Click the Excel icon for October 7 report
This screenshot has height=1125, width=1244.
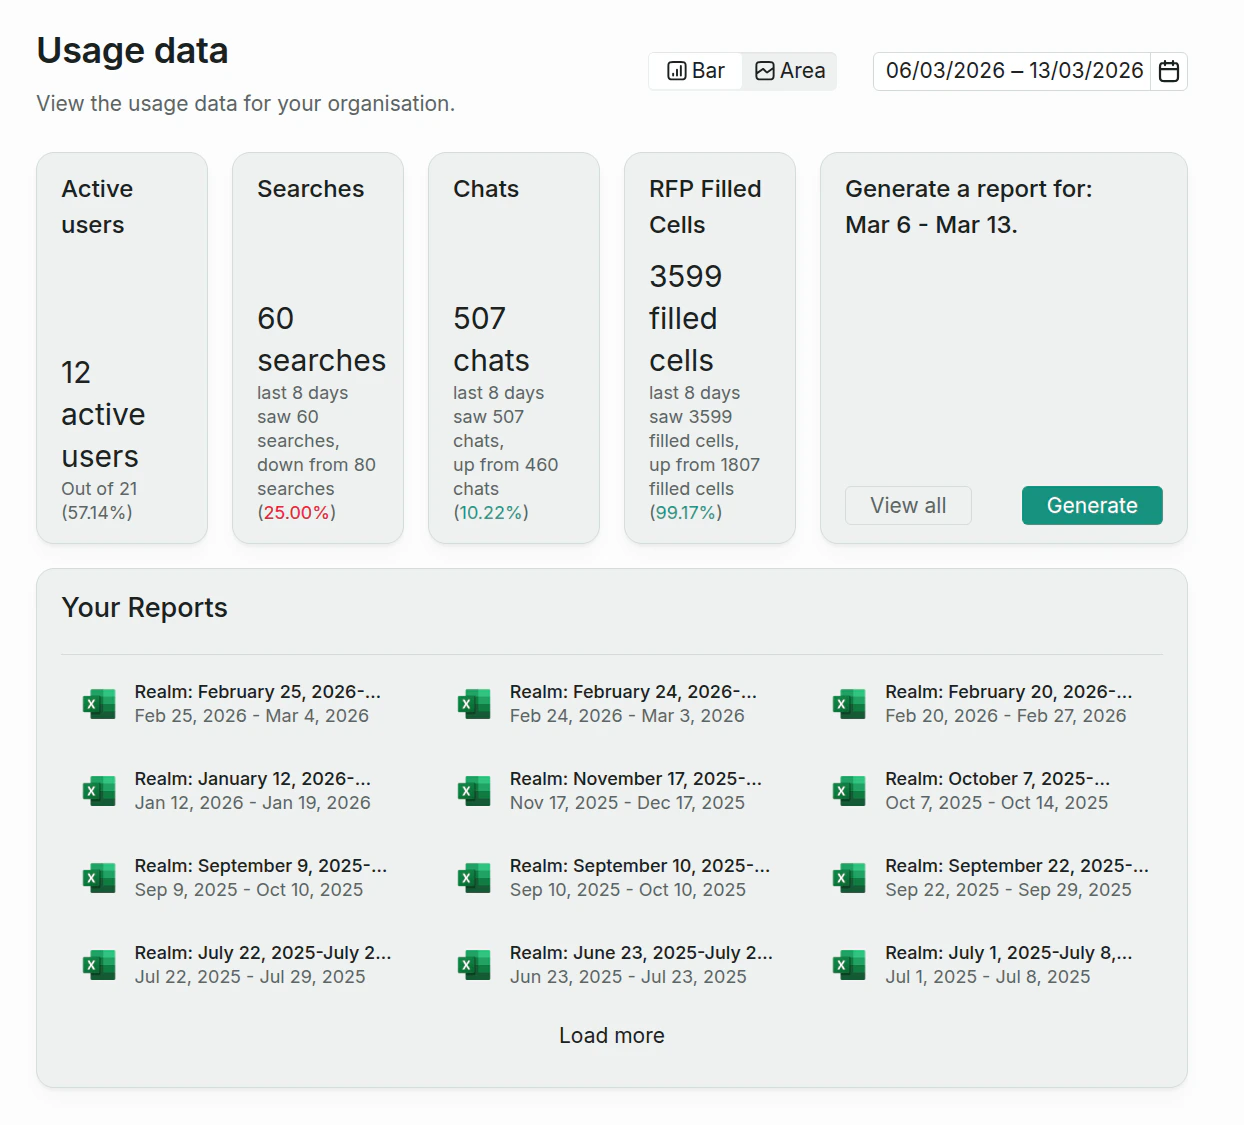tap(849, 790)
